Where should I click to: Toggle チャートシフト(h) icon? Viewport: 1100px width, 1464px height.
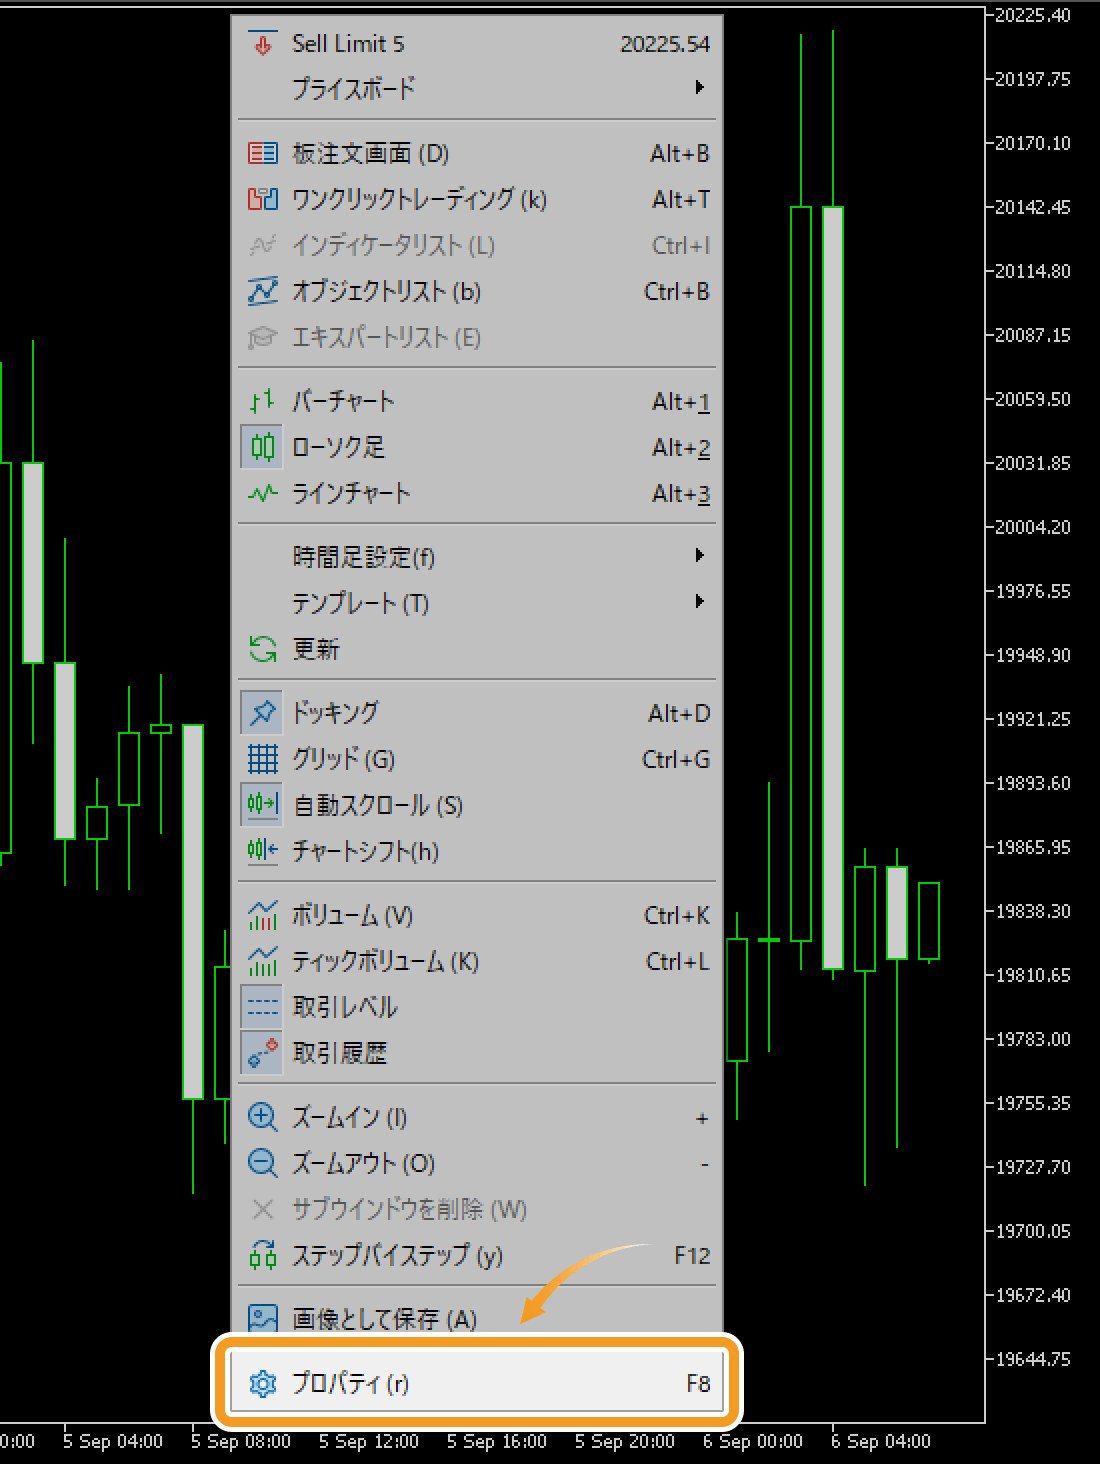263,851
